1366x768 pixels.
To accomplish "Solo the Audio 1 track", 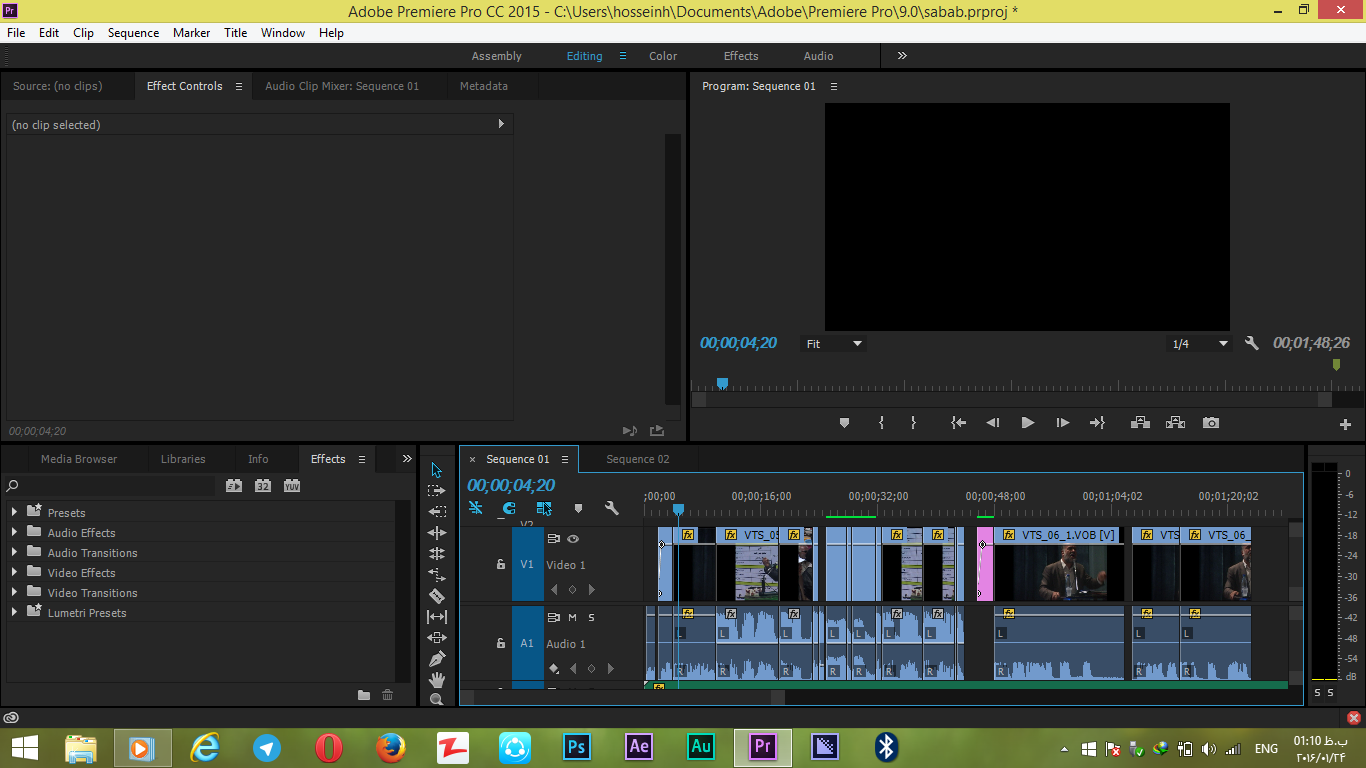I will (x=591, y=617).
